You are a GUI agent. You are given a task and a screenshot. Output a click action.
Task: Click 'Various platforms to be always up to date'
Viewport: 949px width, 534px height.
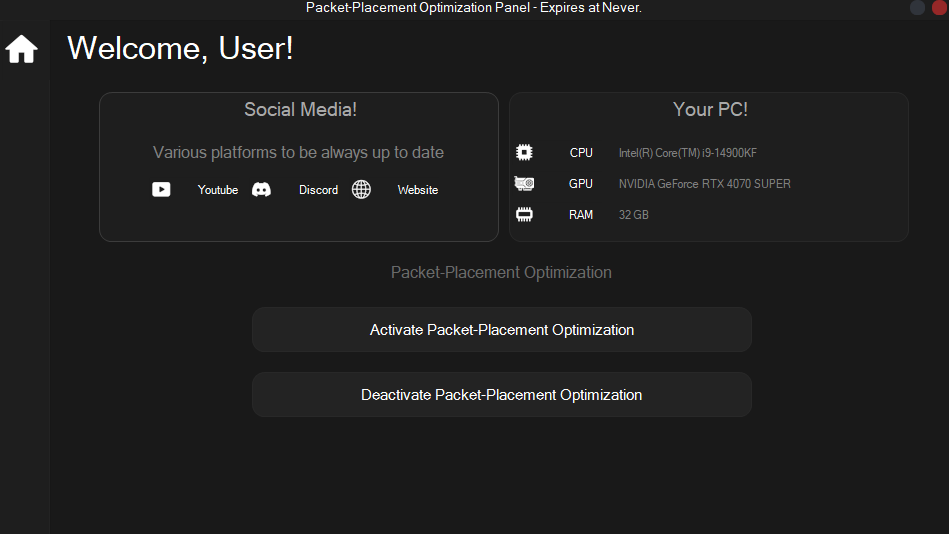pyautogui.click(x=298, y=153)
